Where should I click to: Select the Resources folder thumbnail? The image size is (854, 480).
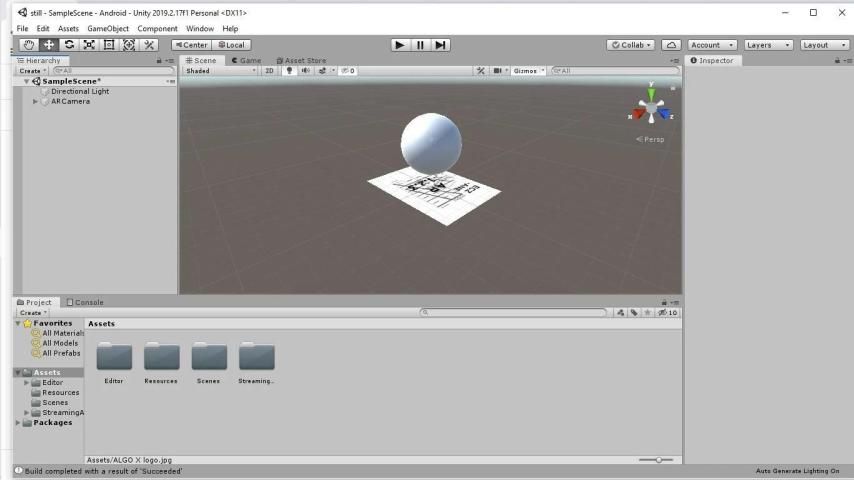(x=161, y=357)
